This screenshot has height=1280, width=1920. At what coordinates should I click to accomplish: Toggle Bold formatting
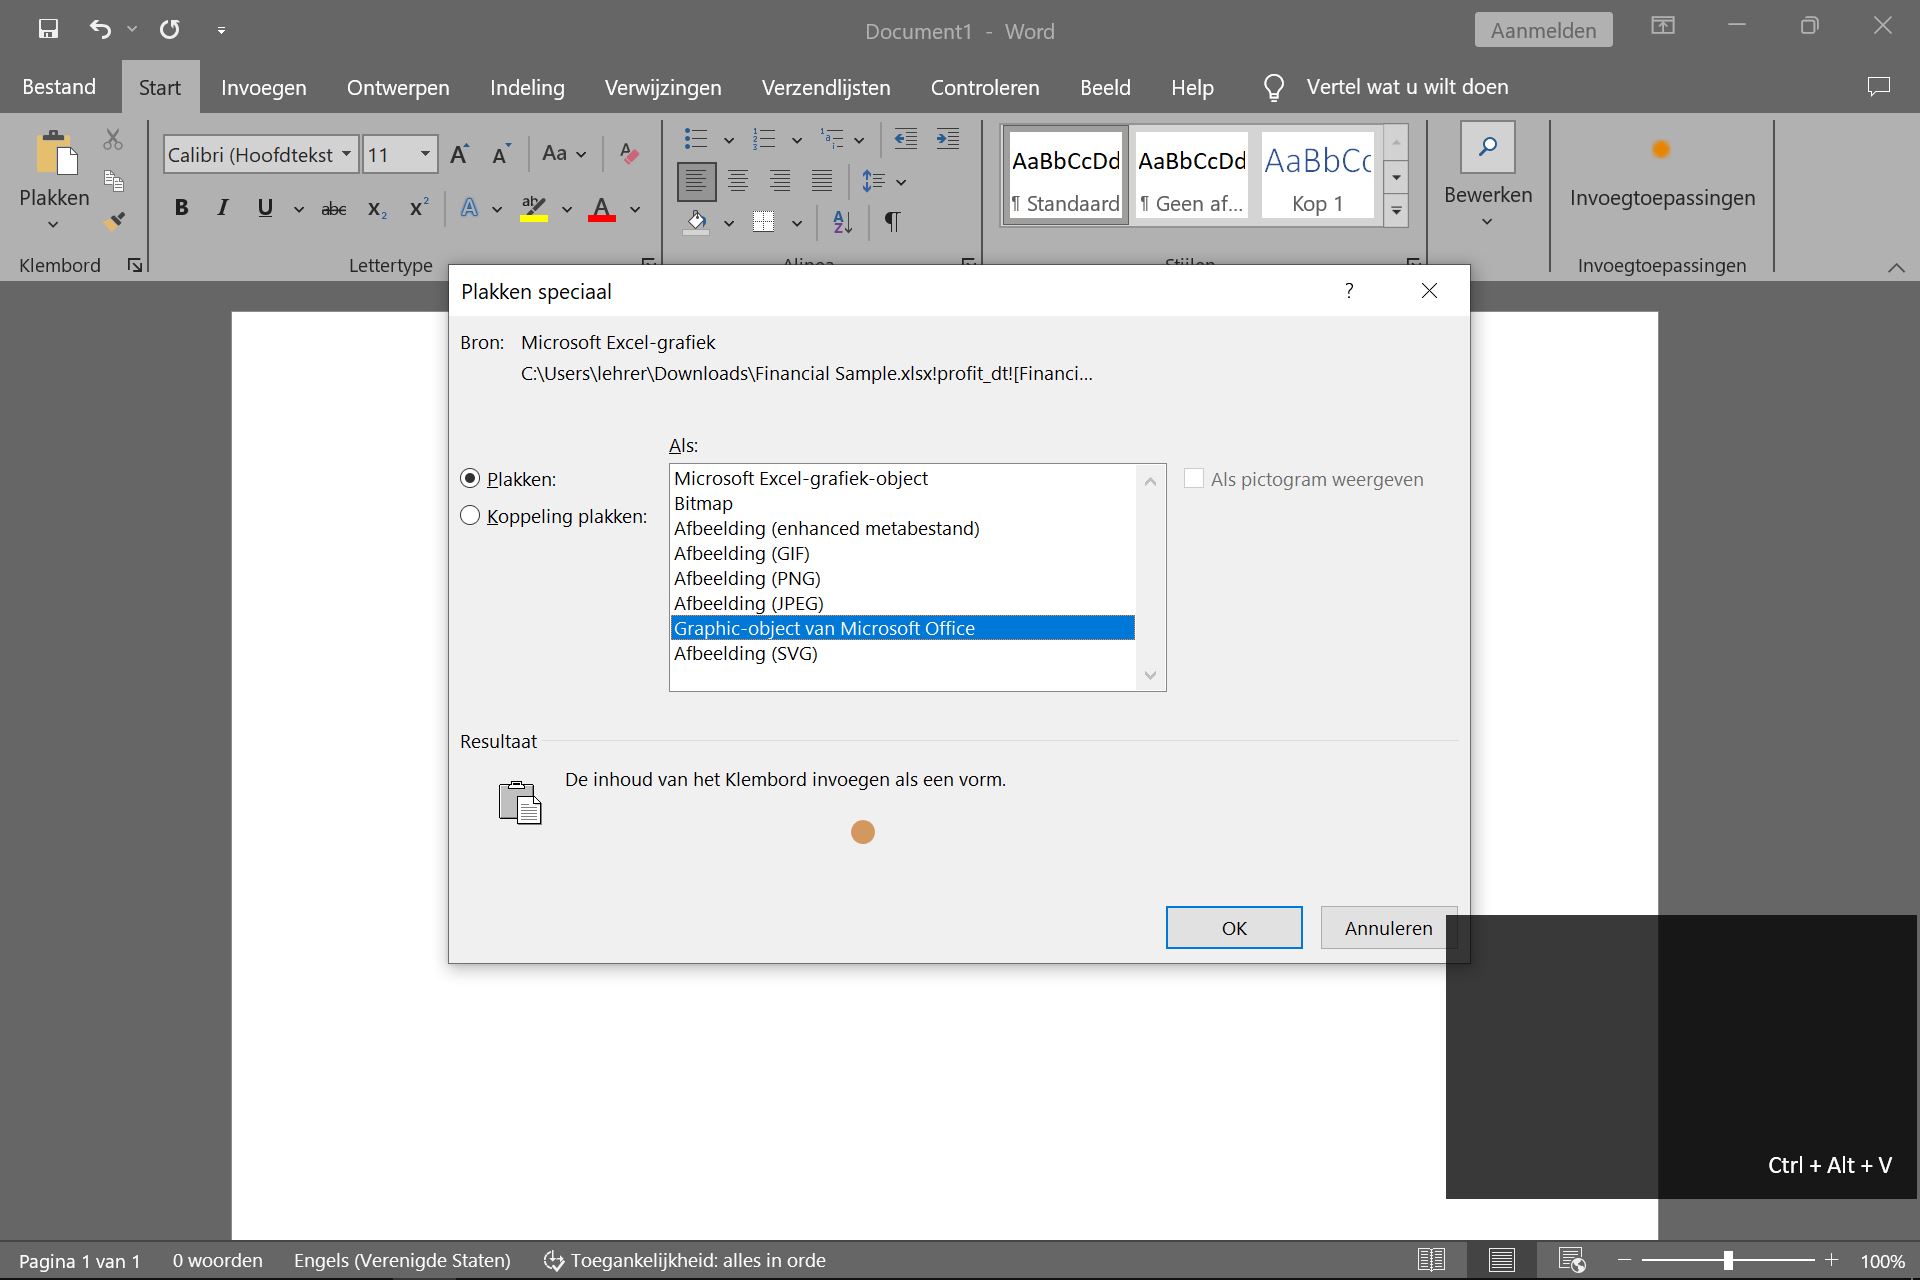tap(181, 208)
